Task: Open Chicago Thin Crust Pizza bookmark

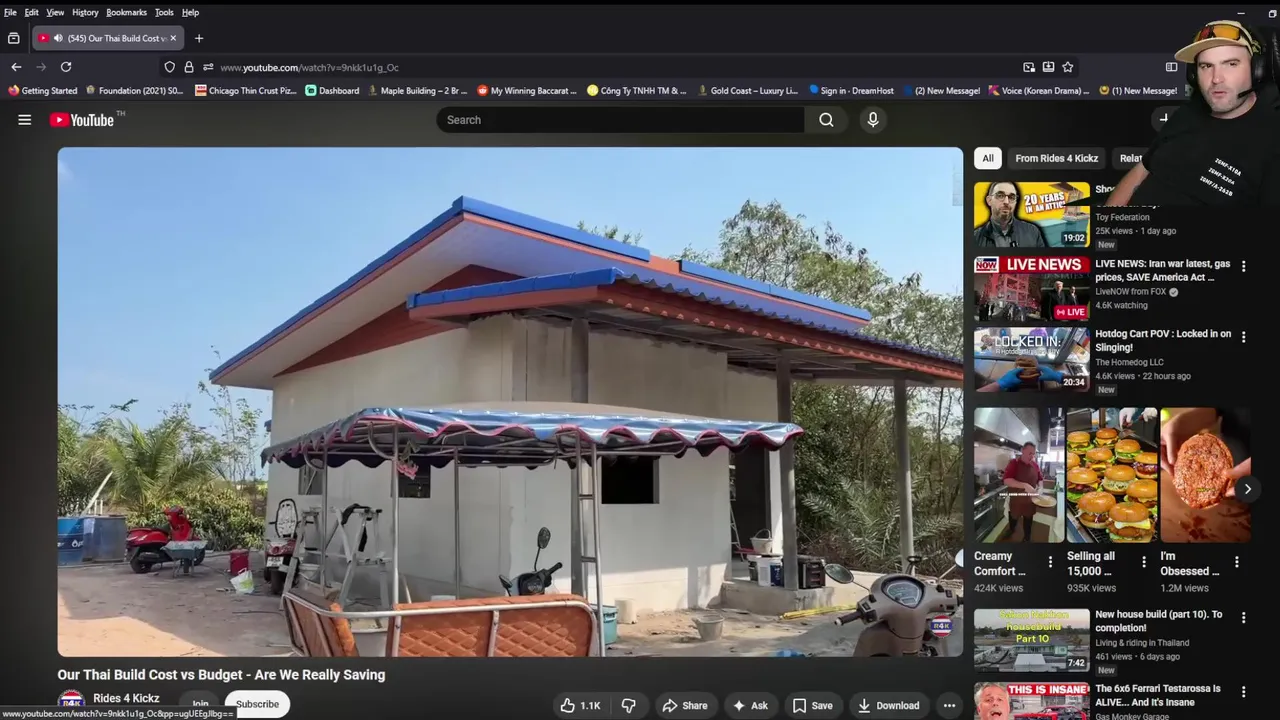Action: 246,90
